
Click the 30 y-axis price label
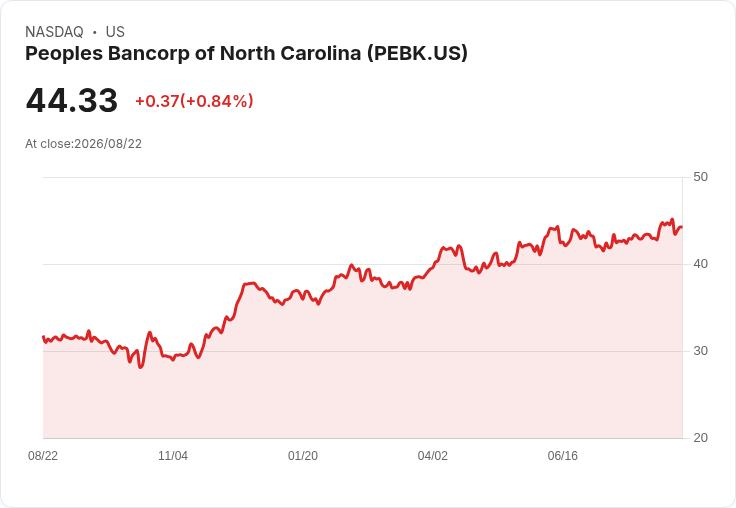click(x=700, y=351)
